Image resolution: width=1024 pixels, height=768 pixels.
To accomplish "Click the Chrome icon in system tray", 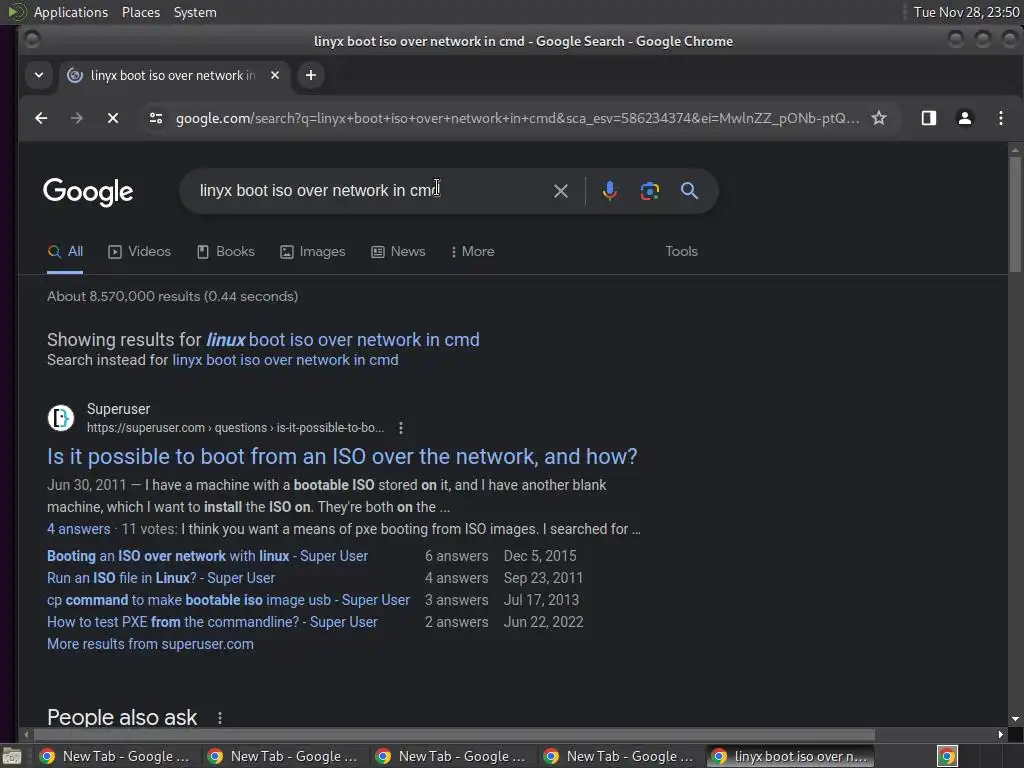I will (x=947, y=756).
